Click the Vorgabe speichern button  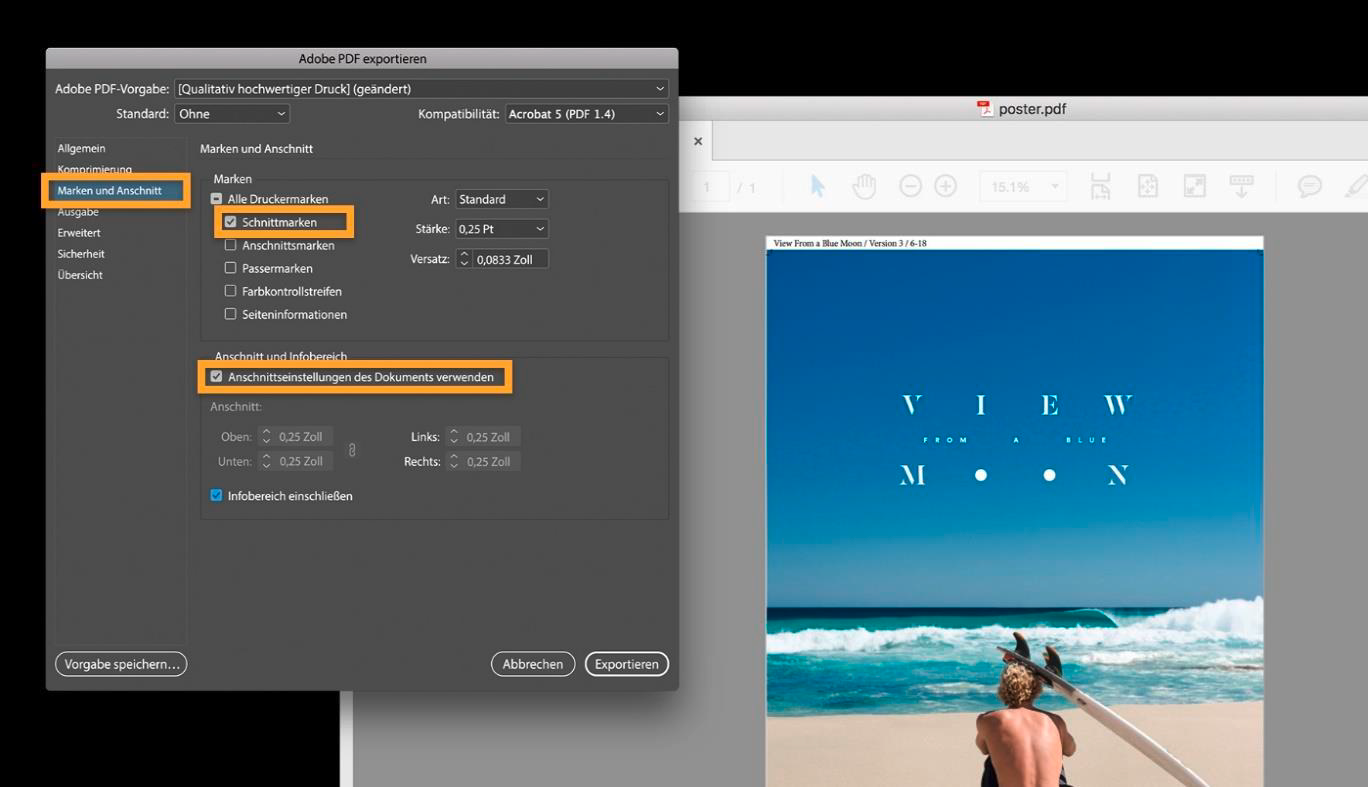click(x=121, y=664)
